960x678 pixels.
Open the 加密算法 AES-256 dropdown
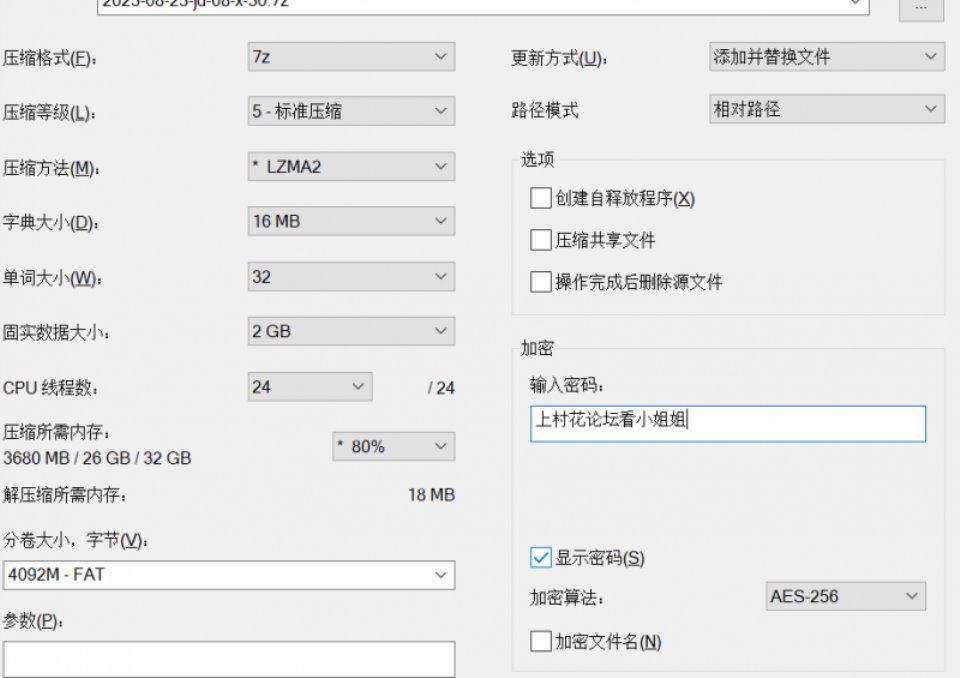(846, 596)
